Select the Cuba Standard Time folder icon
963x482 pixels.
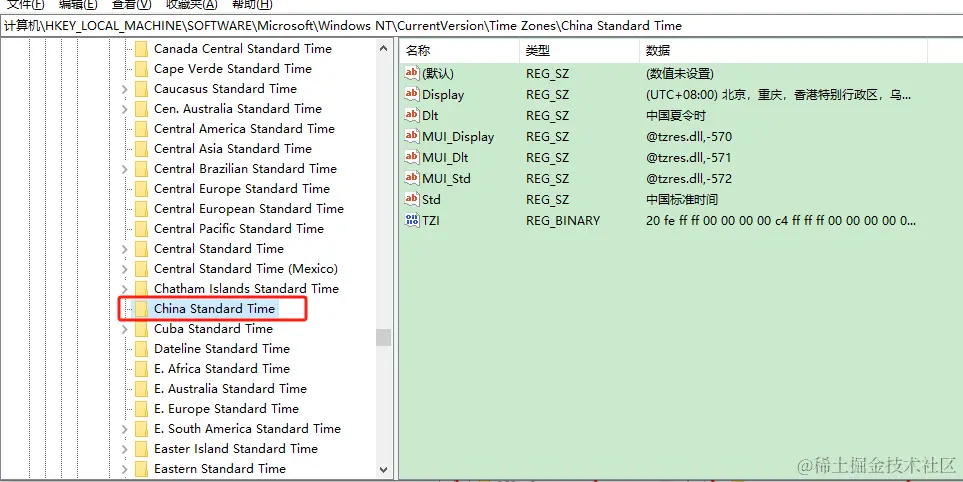[141, 329]
